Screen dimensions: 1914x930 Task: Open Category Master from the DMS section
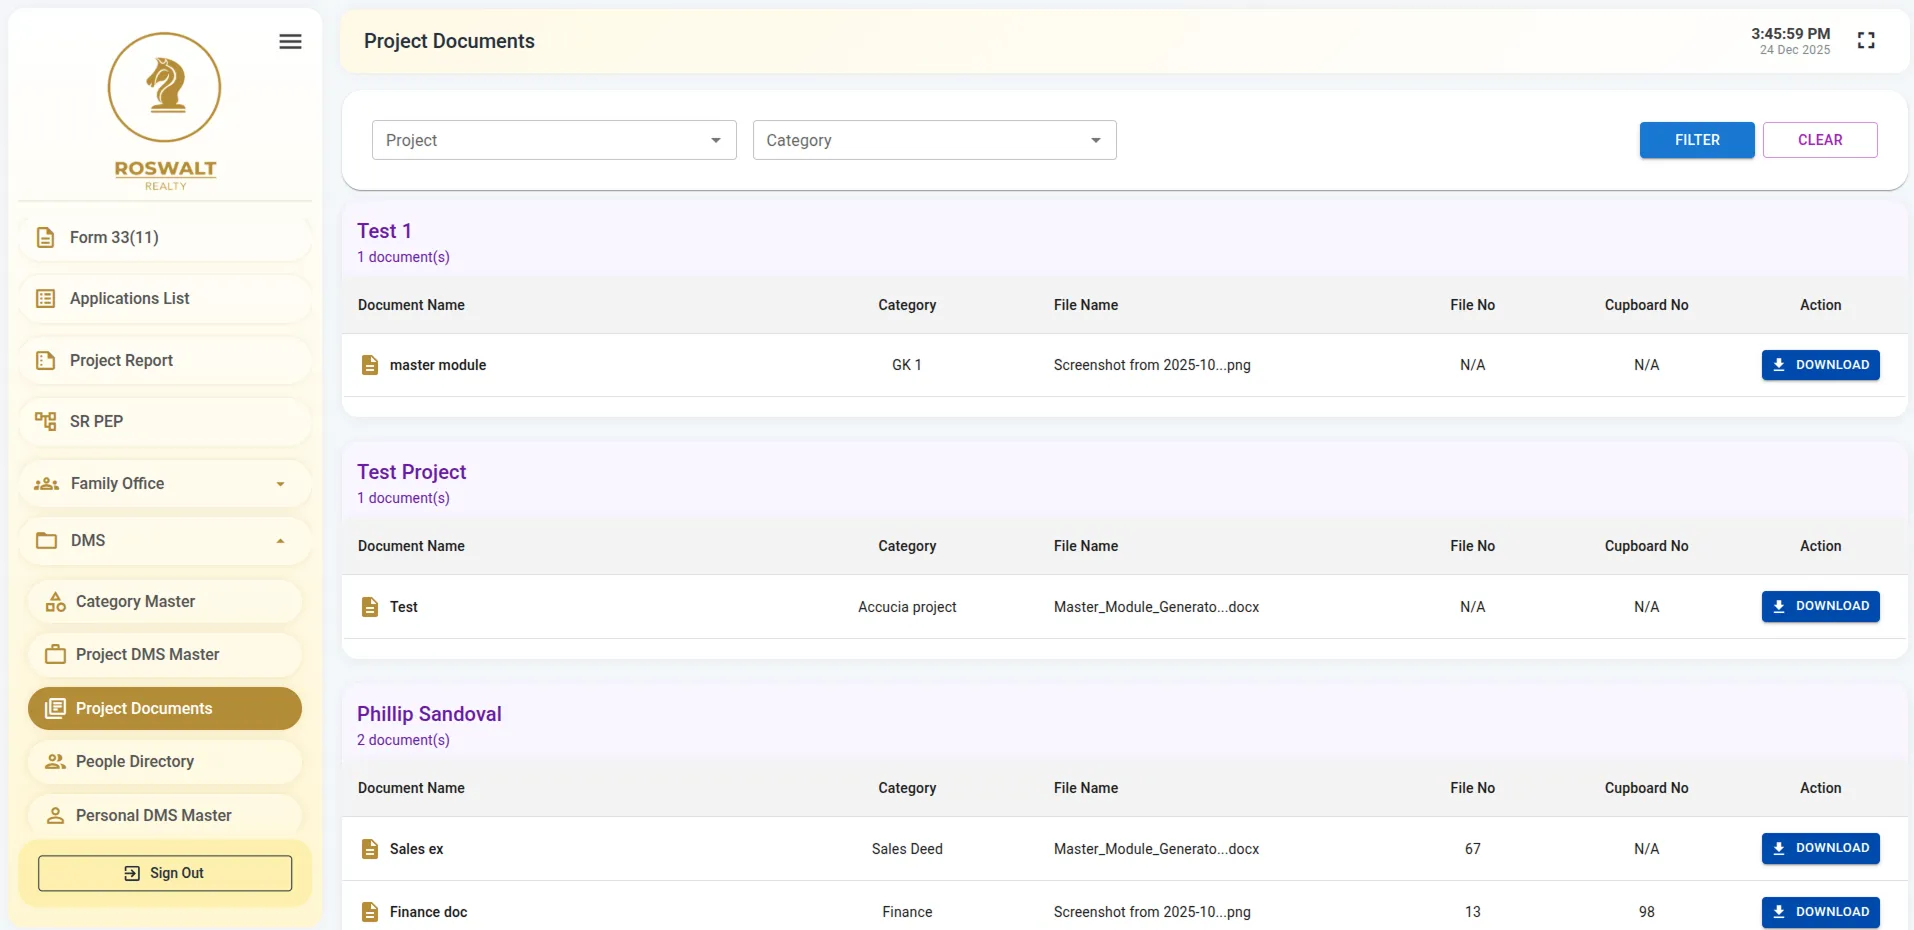tap(56, 601)
